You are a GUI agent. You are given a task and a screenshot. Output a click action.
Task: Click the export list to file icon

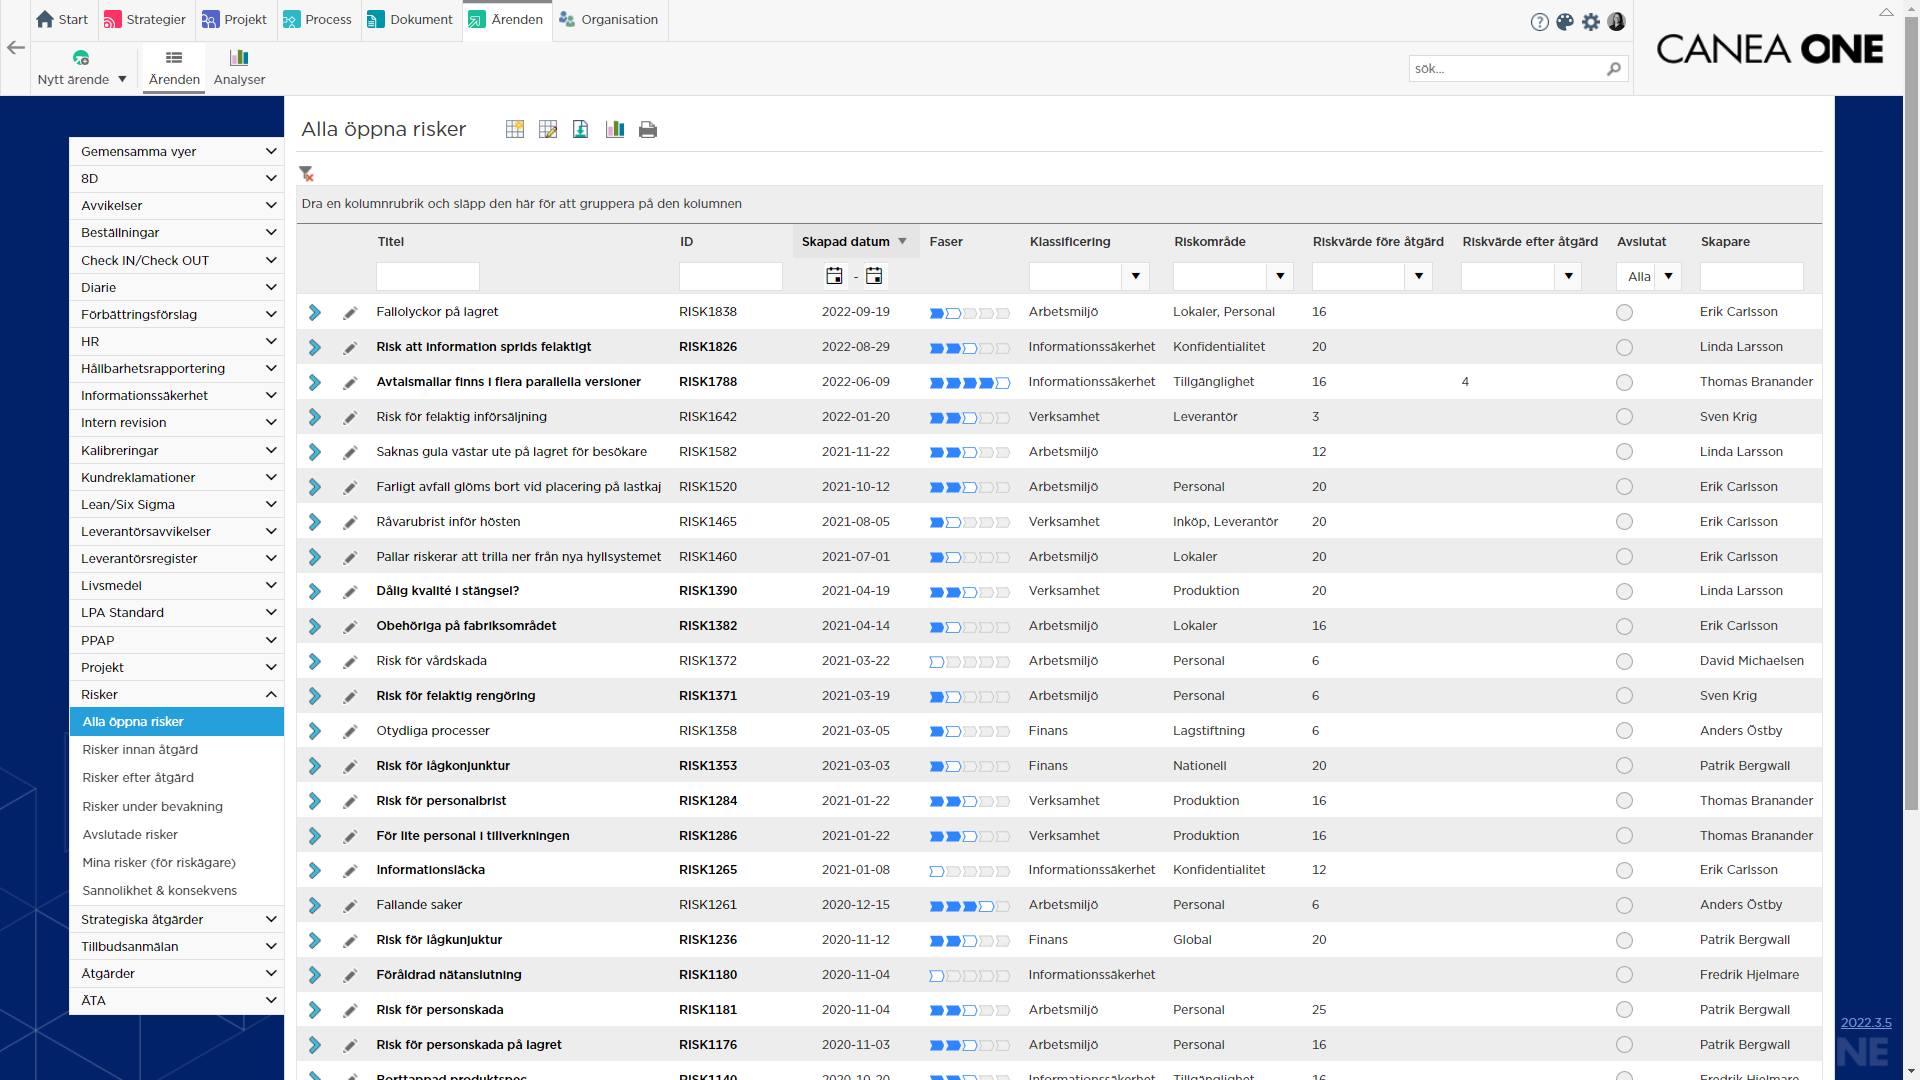coord(581,130)
